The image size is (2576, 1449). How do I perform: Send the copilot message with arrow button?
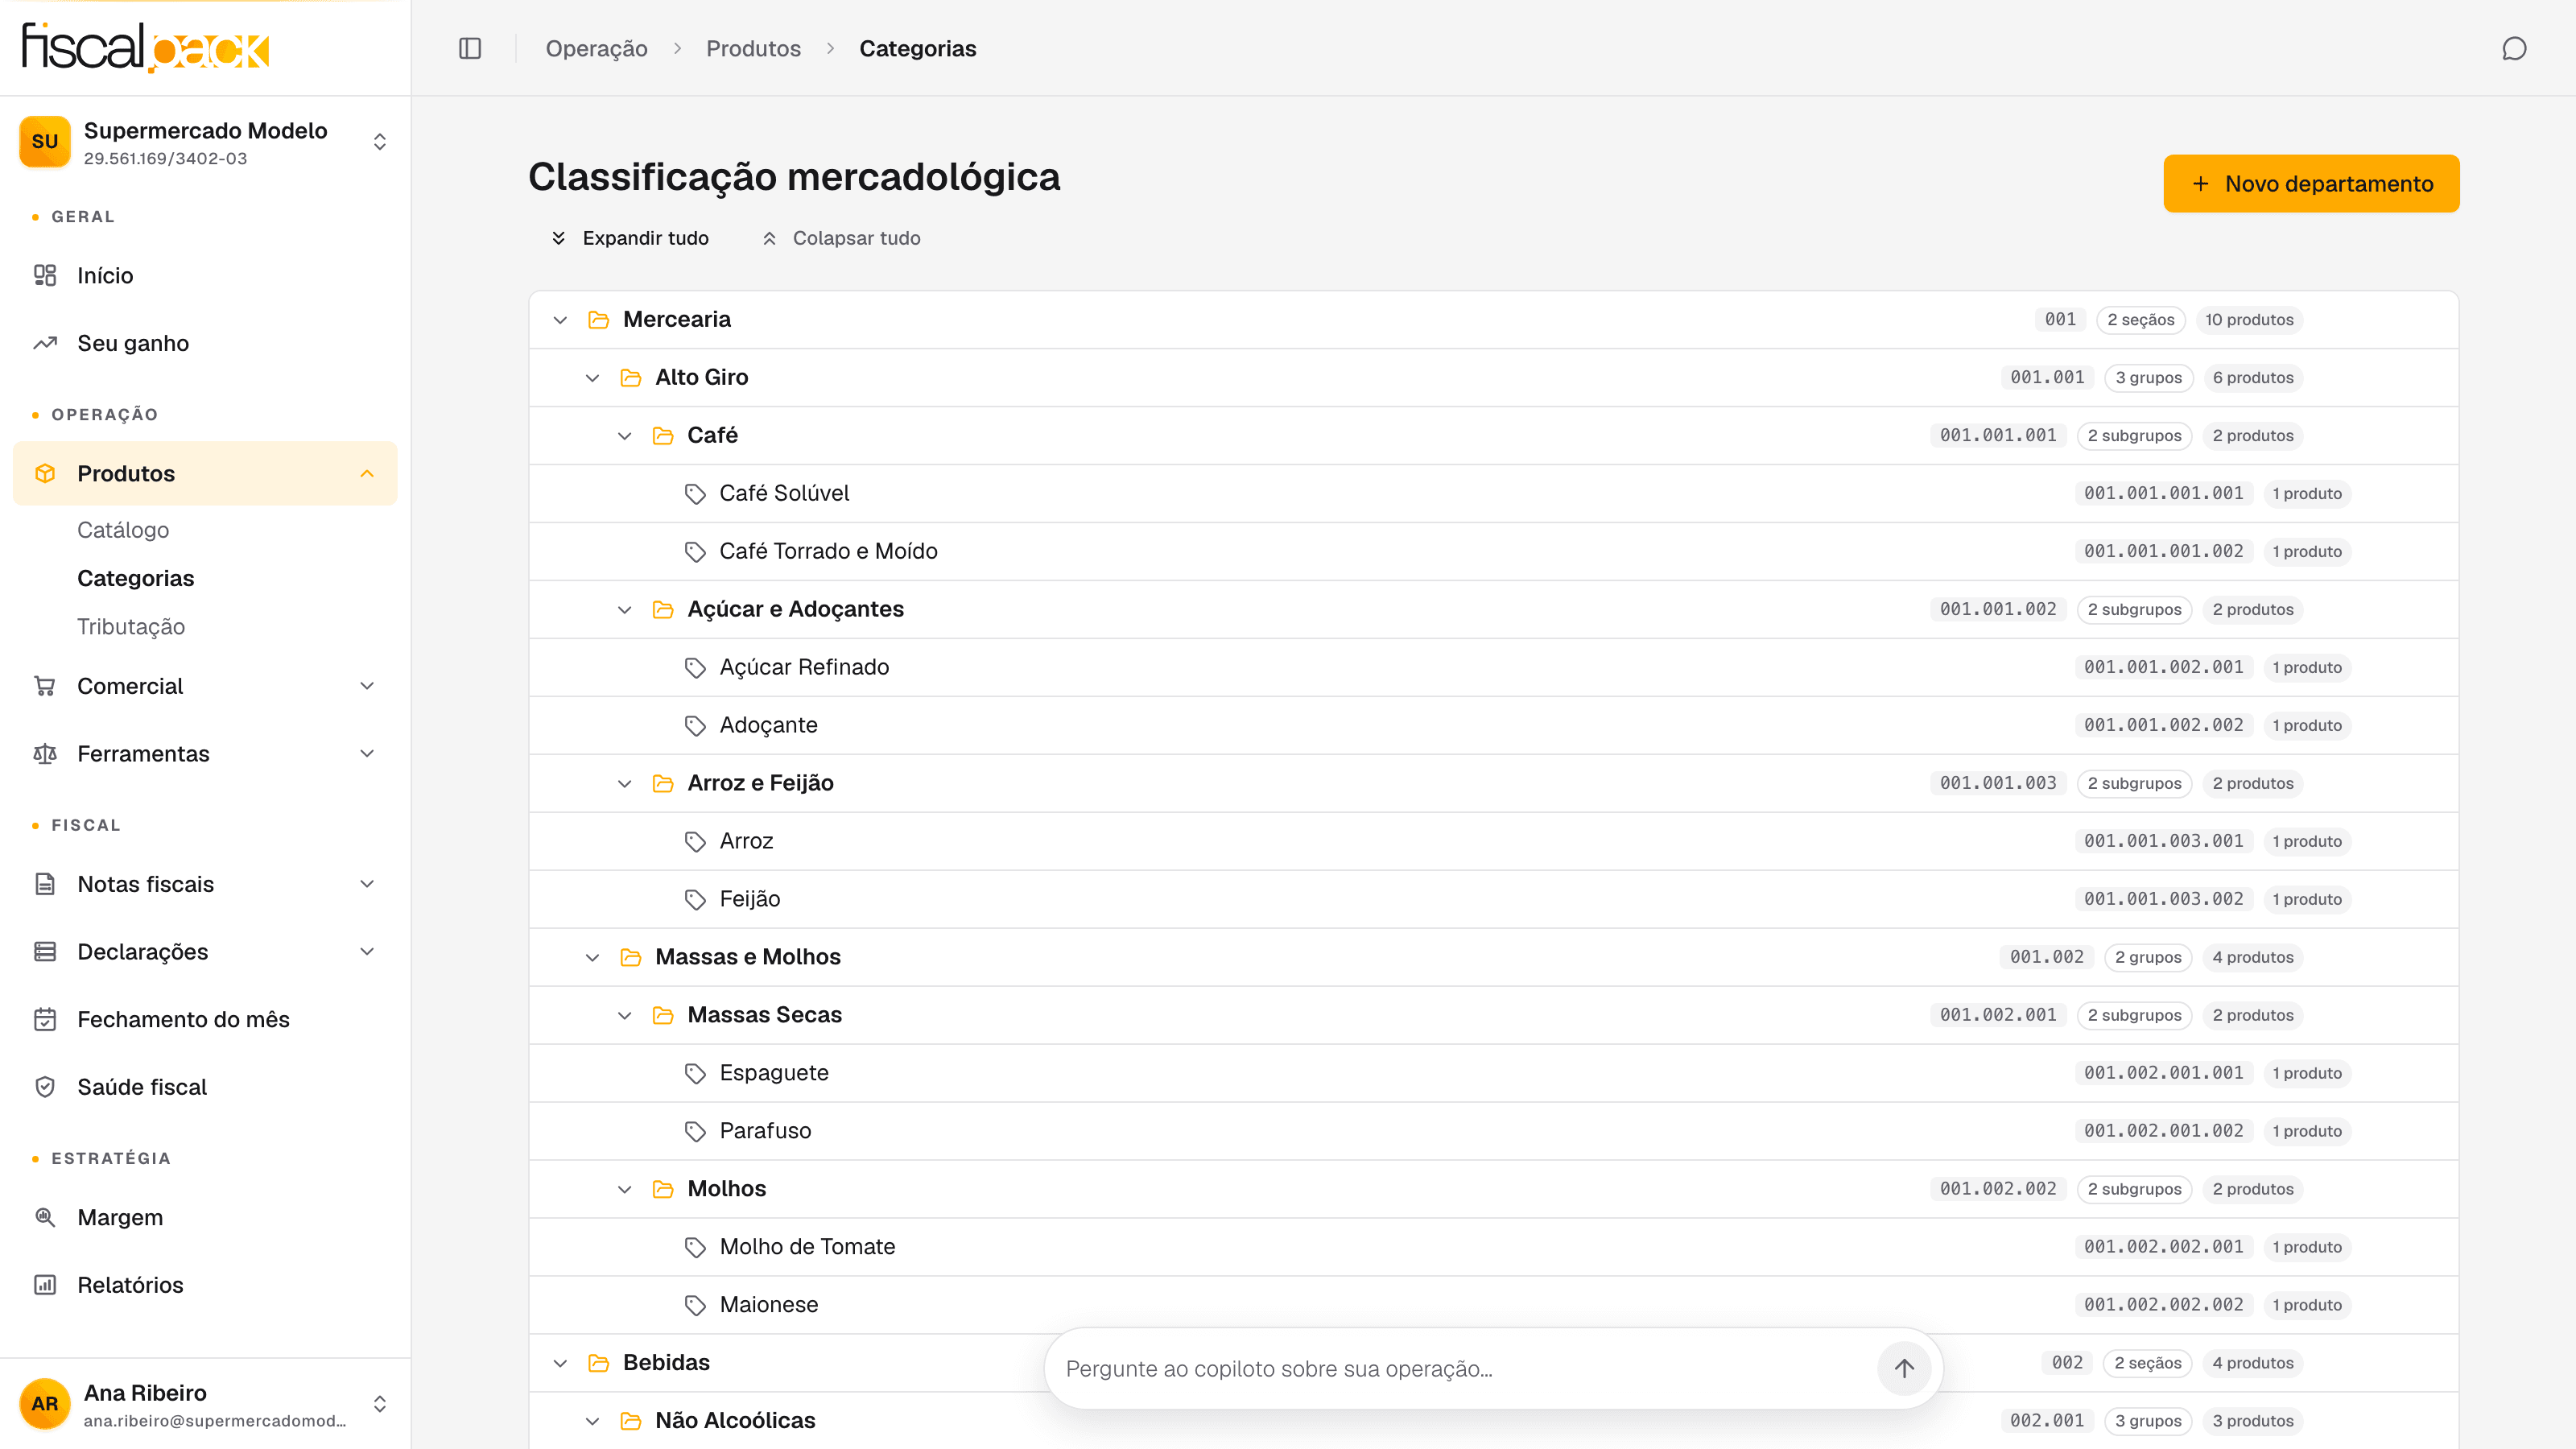(x=1904, y=1368)
